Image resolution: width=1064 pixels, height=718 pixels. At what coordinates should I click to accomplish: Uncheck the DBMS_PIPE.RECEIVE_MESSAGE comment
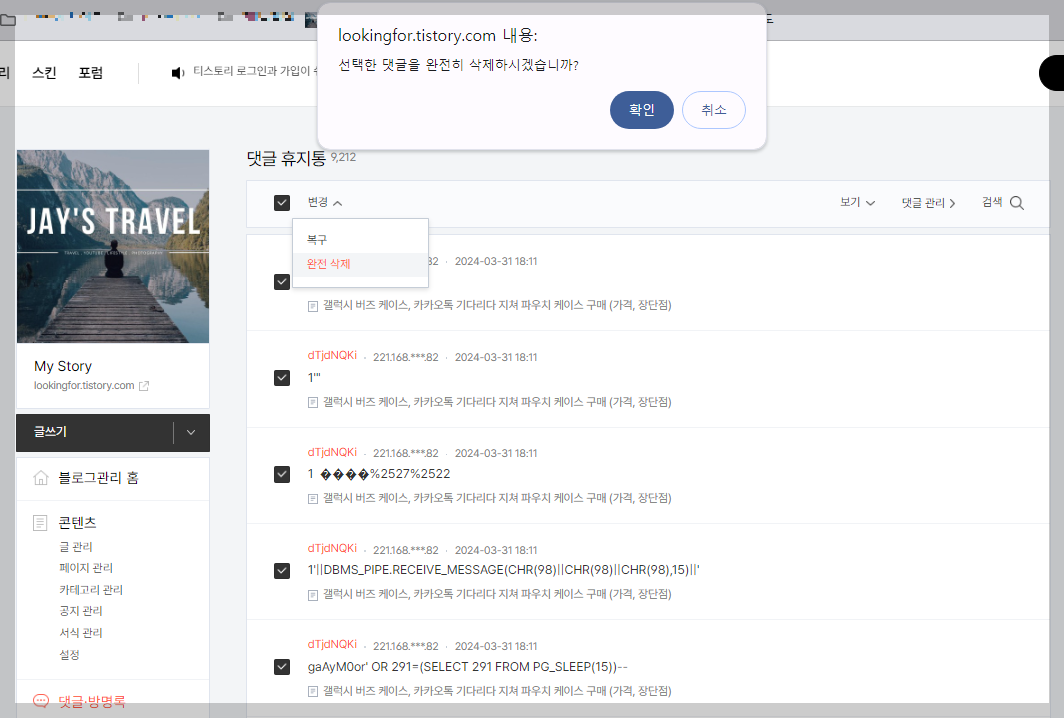click(282, 571)
